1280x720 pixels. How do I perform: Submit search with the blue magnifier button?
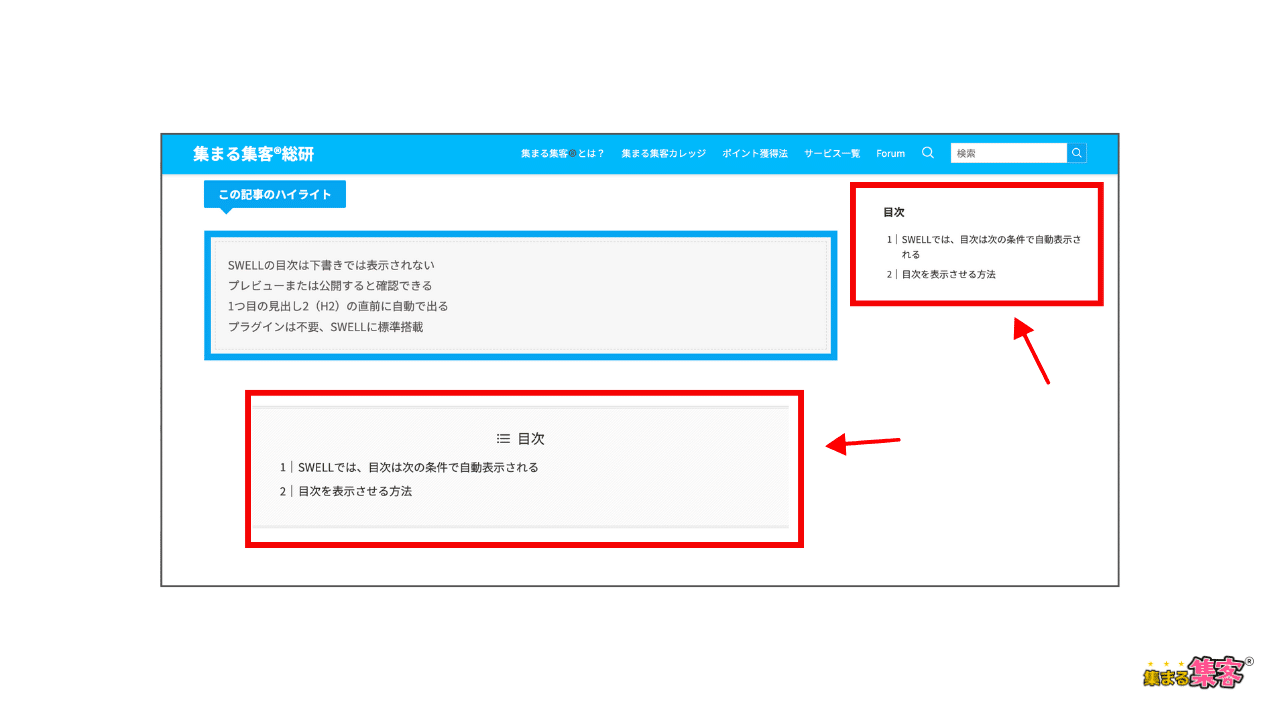point(1077,153)
